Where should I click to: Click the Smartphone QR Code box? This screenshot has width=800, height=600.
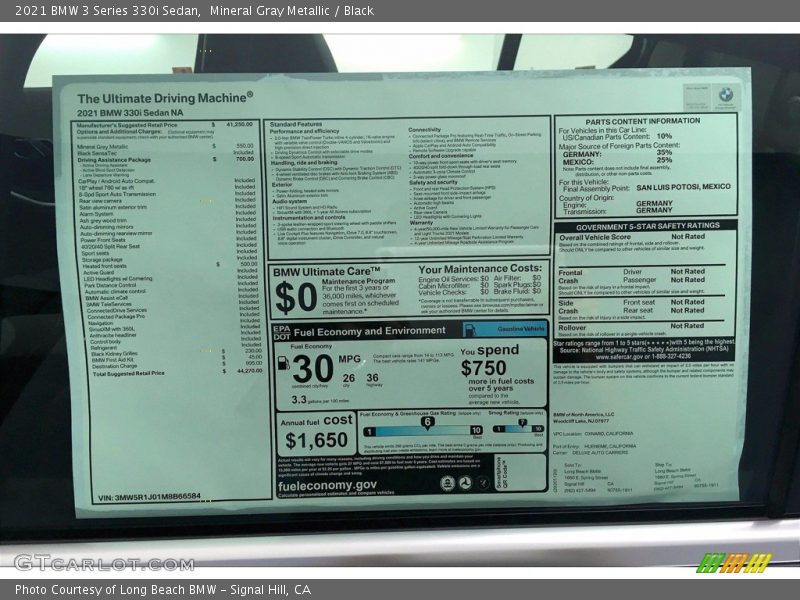520,472
